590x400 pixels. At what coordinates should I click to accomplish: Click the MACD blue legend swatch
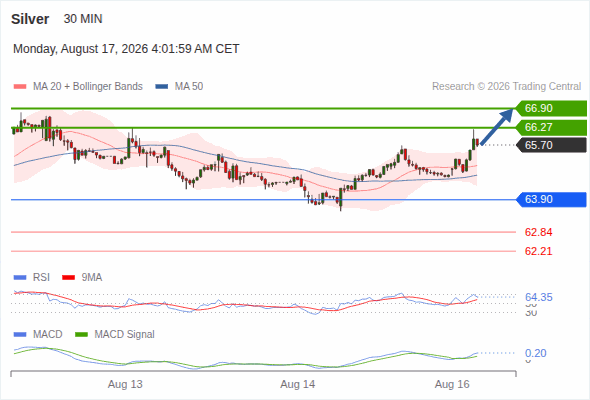coord(20,334)
